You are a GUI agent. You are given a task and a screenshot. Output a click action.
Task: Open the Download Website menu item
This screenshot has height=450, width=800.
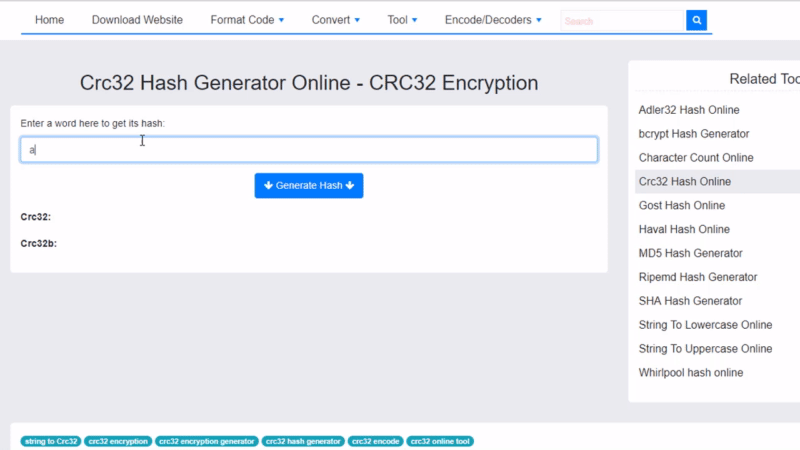pos(137,20)
